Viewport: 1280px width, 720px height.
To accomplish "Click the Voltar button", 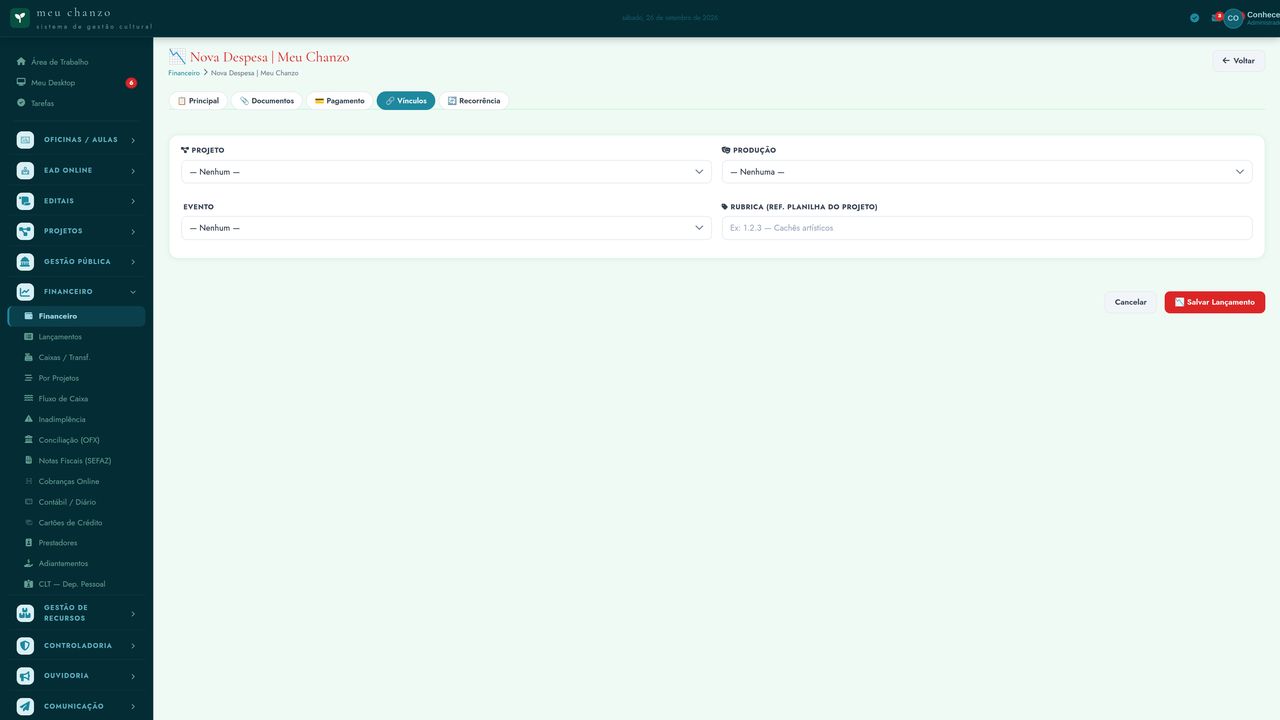I will coord(1239,61).
